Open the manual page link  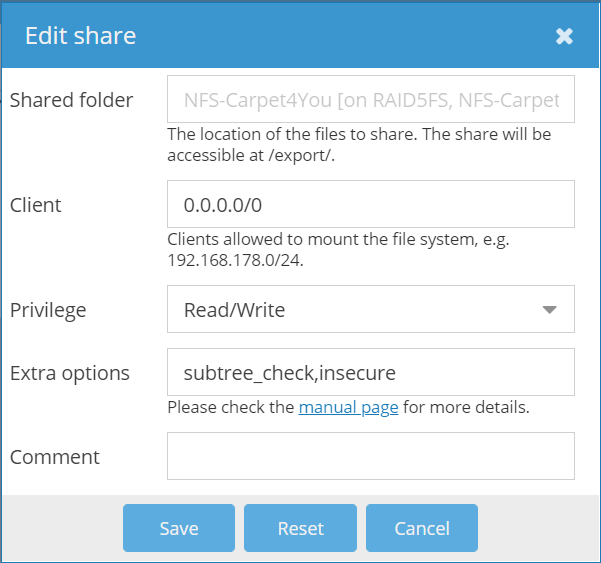(348, 407)
